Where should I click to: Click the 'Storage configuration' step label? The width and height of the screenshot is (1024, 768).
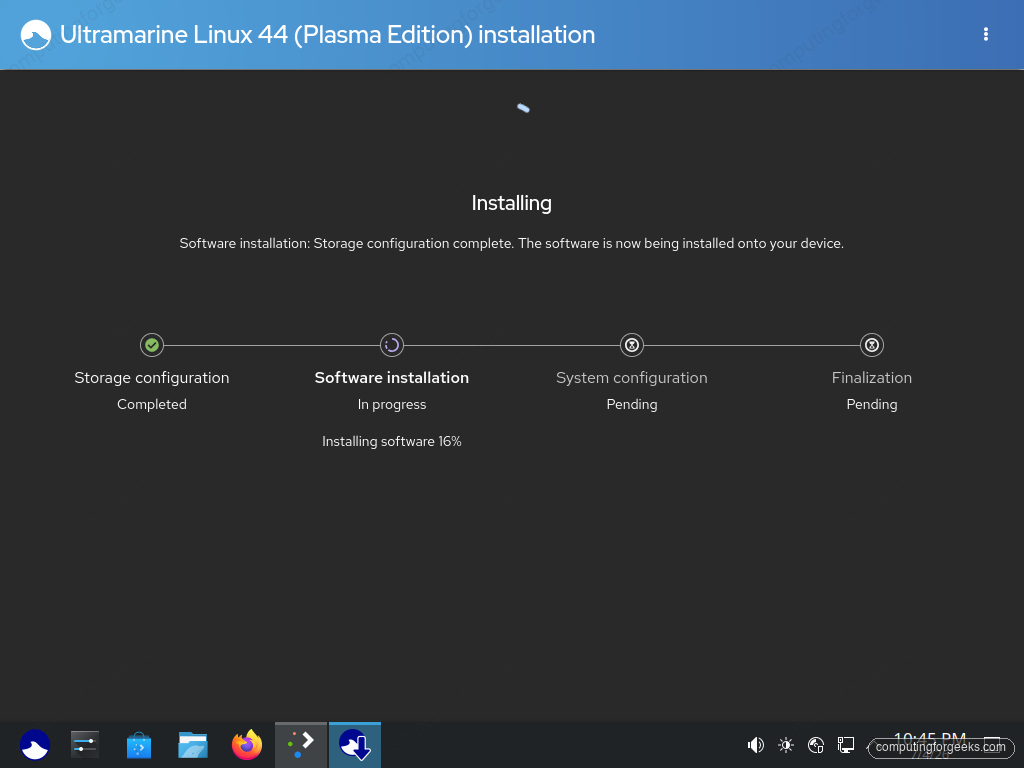152,378
